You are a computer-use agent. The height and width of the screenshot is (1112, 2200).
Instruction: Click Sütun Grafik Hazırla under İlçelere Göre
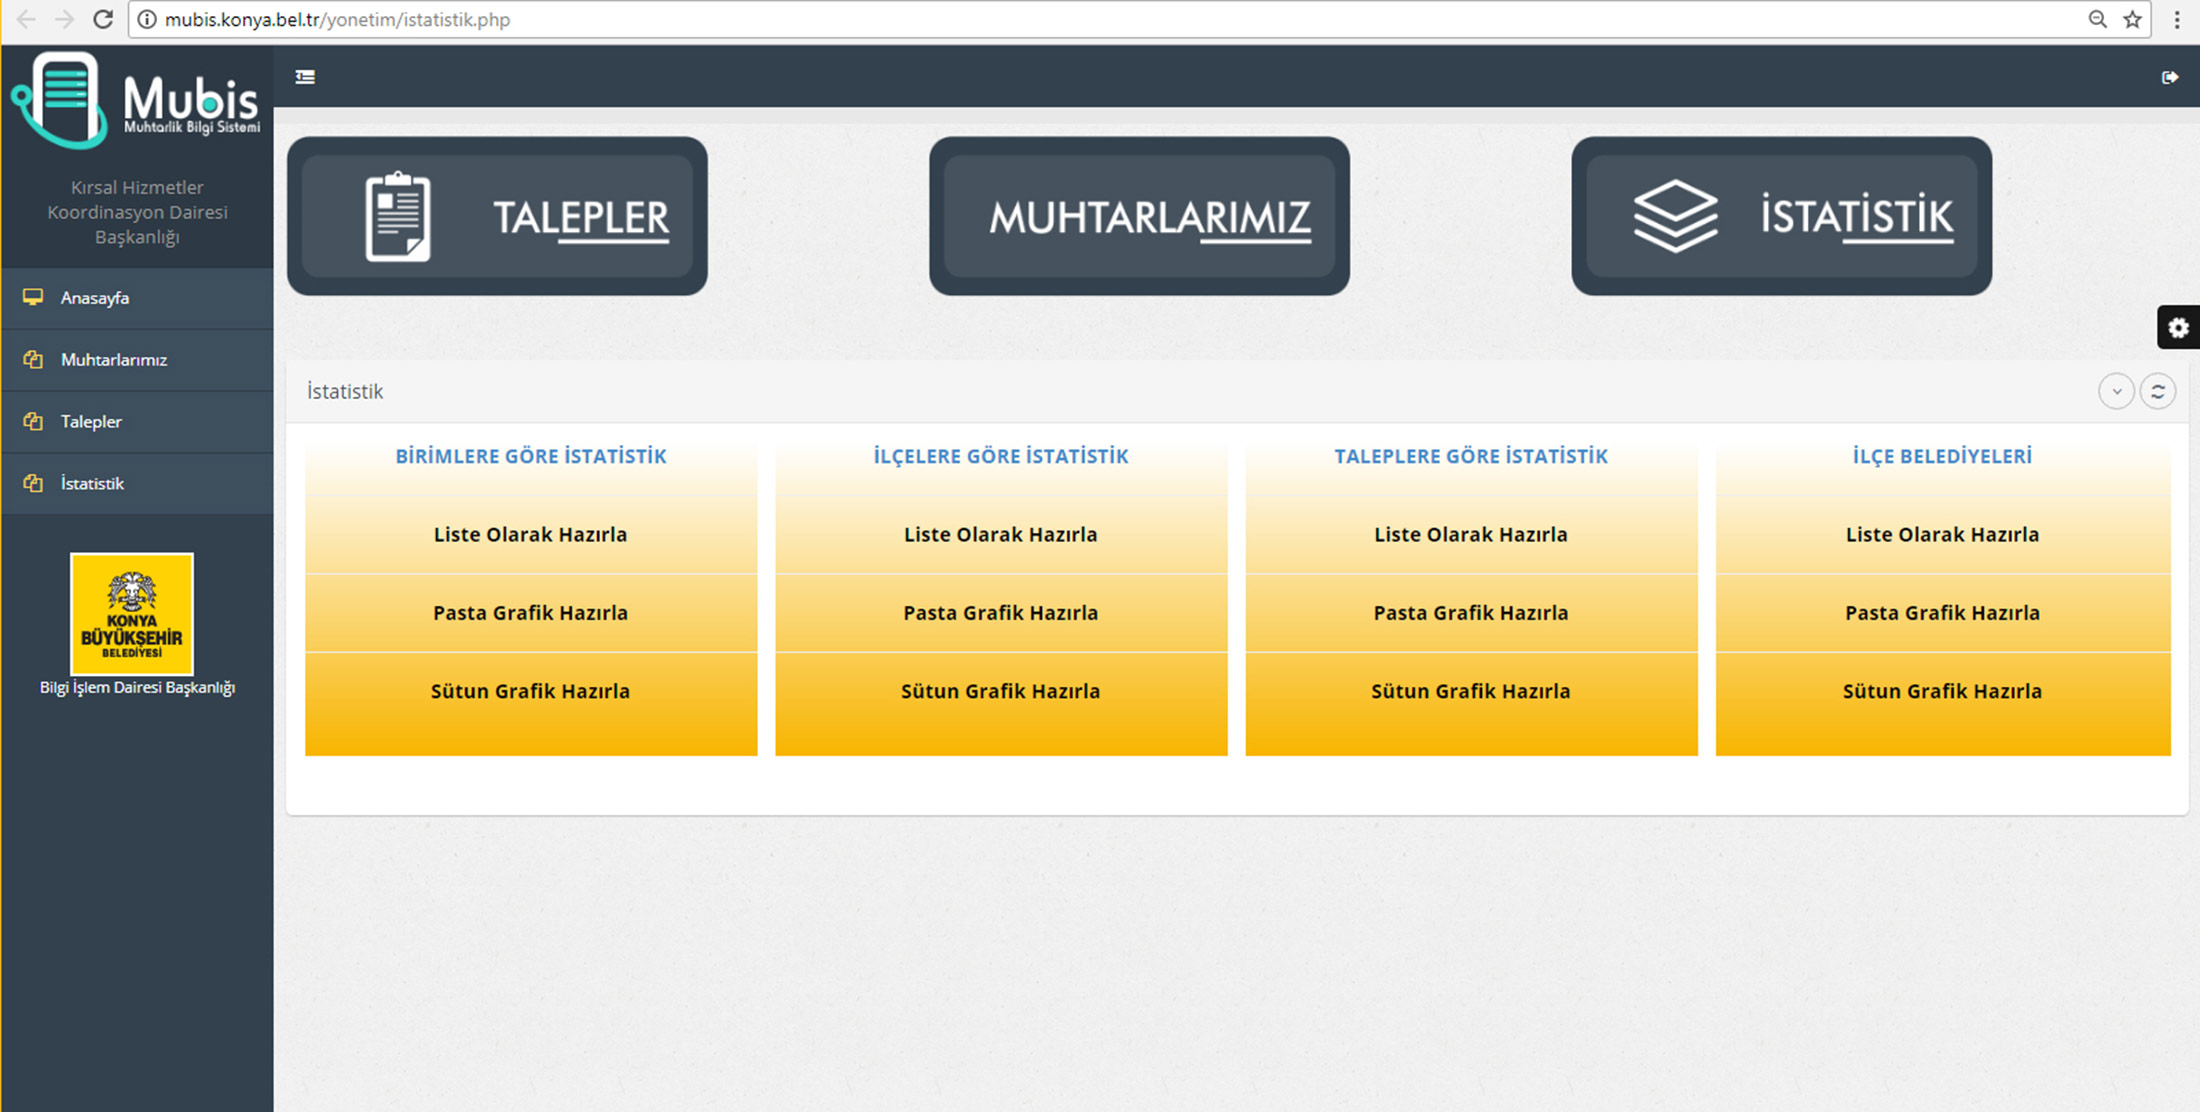[x=1000, y=691]
